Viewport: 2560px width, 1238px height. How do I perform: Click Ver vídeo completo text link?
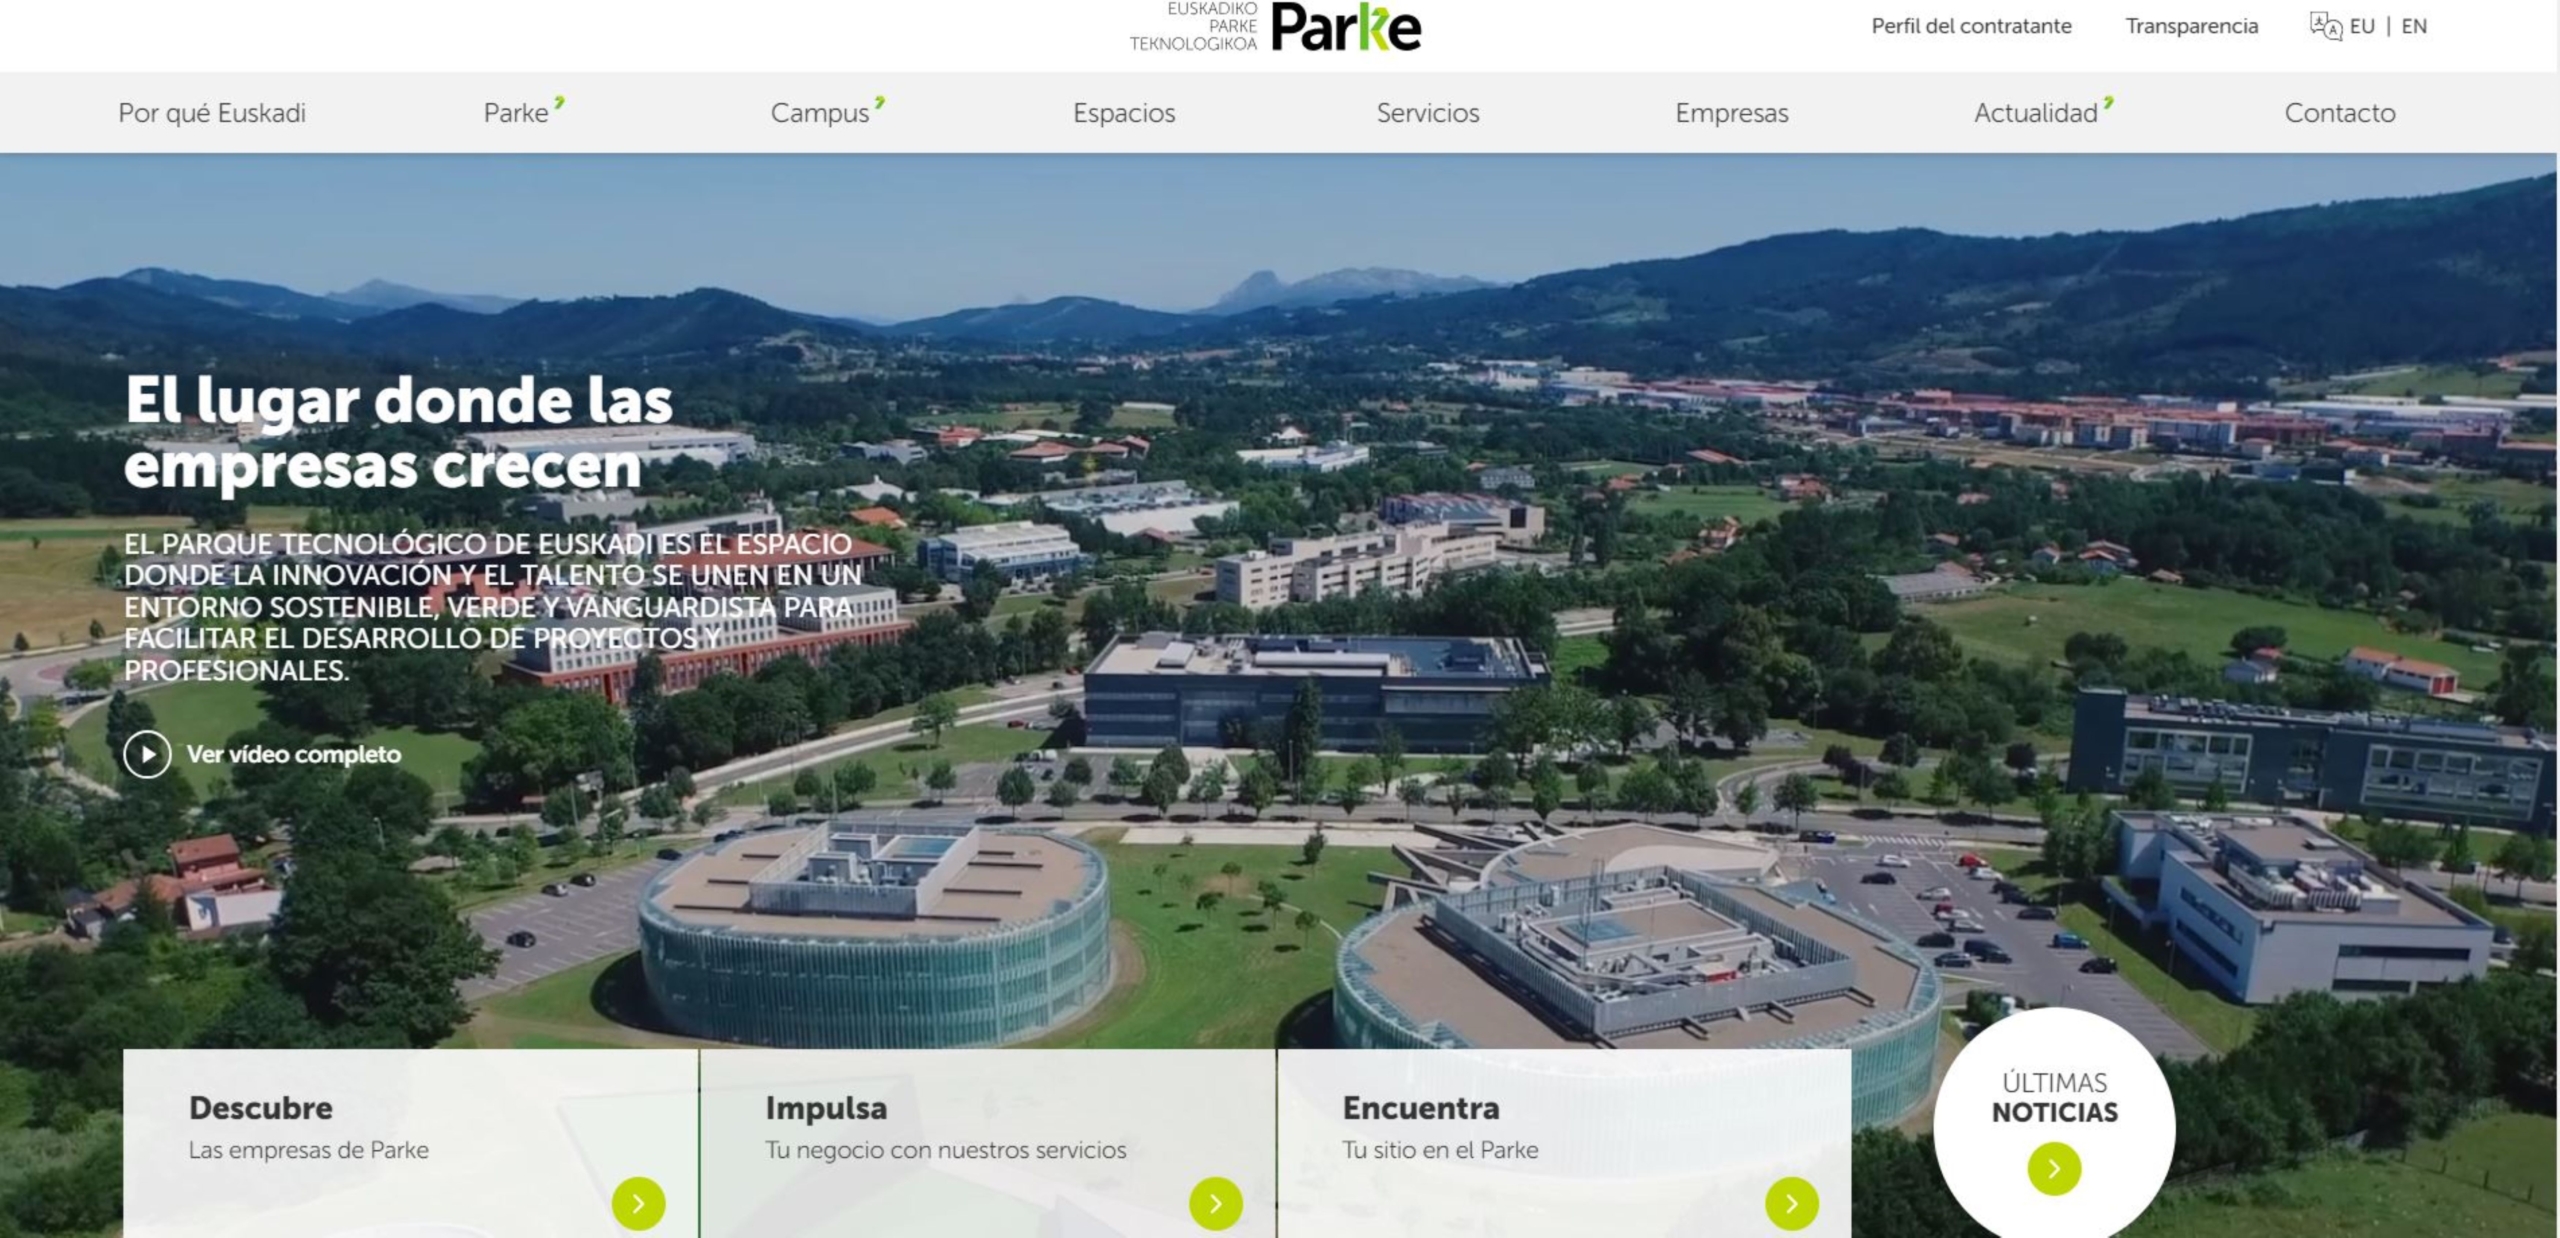[x=294, y=754]
